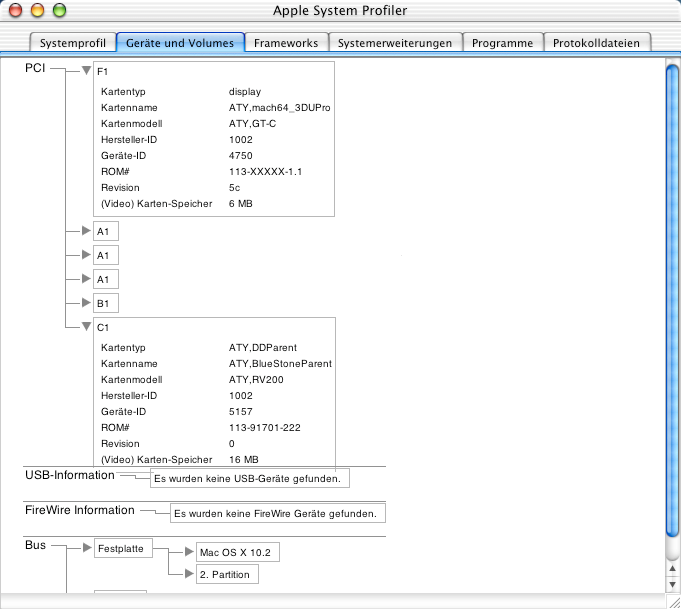
Task: Open the Systemerweiterungen tab
Action: point(395,43)
